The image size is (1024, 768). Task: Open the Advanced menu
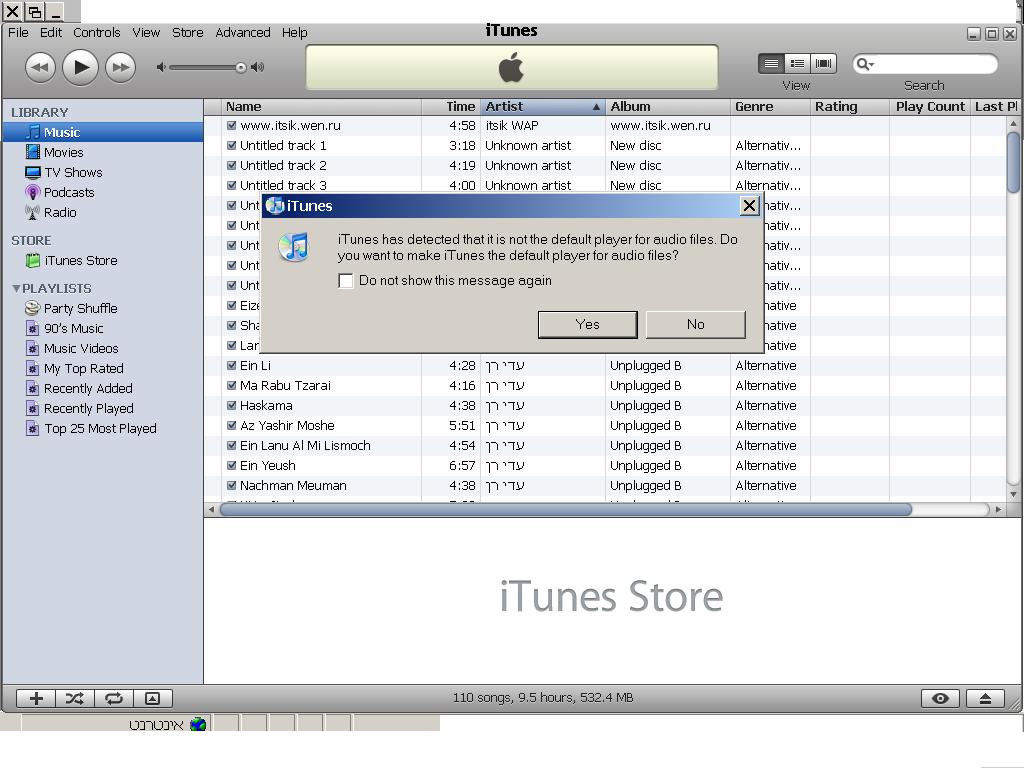pos(243,33)
